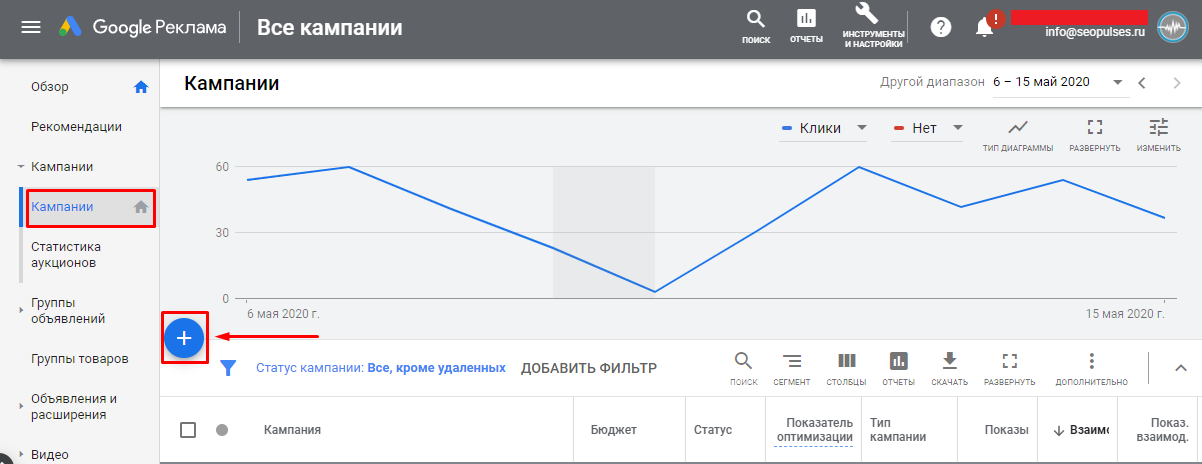1202x464 pixels.
Task: Expand chart with Развернуть icon above graph
Action: [x=1094, y=135]
